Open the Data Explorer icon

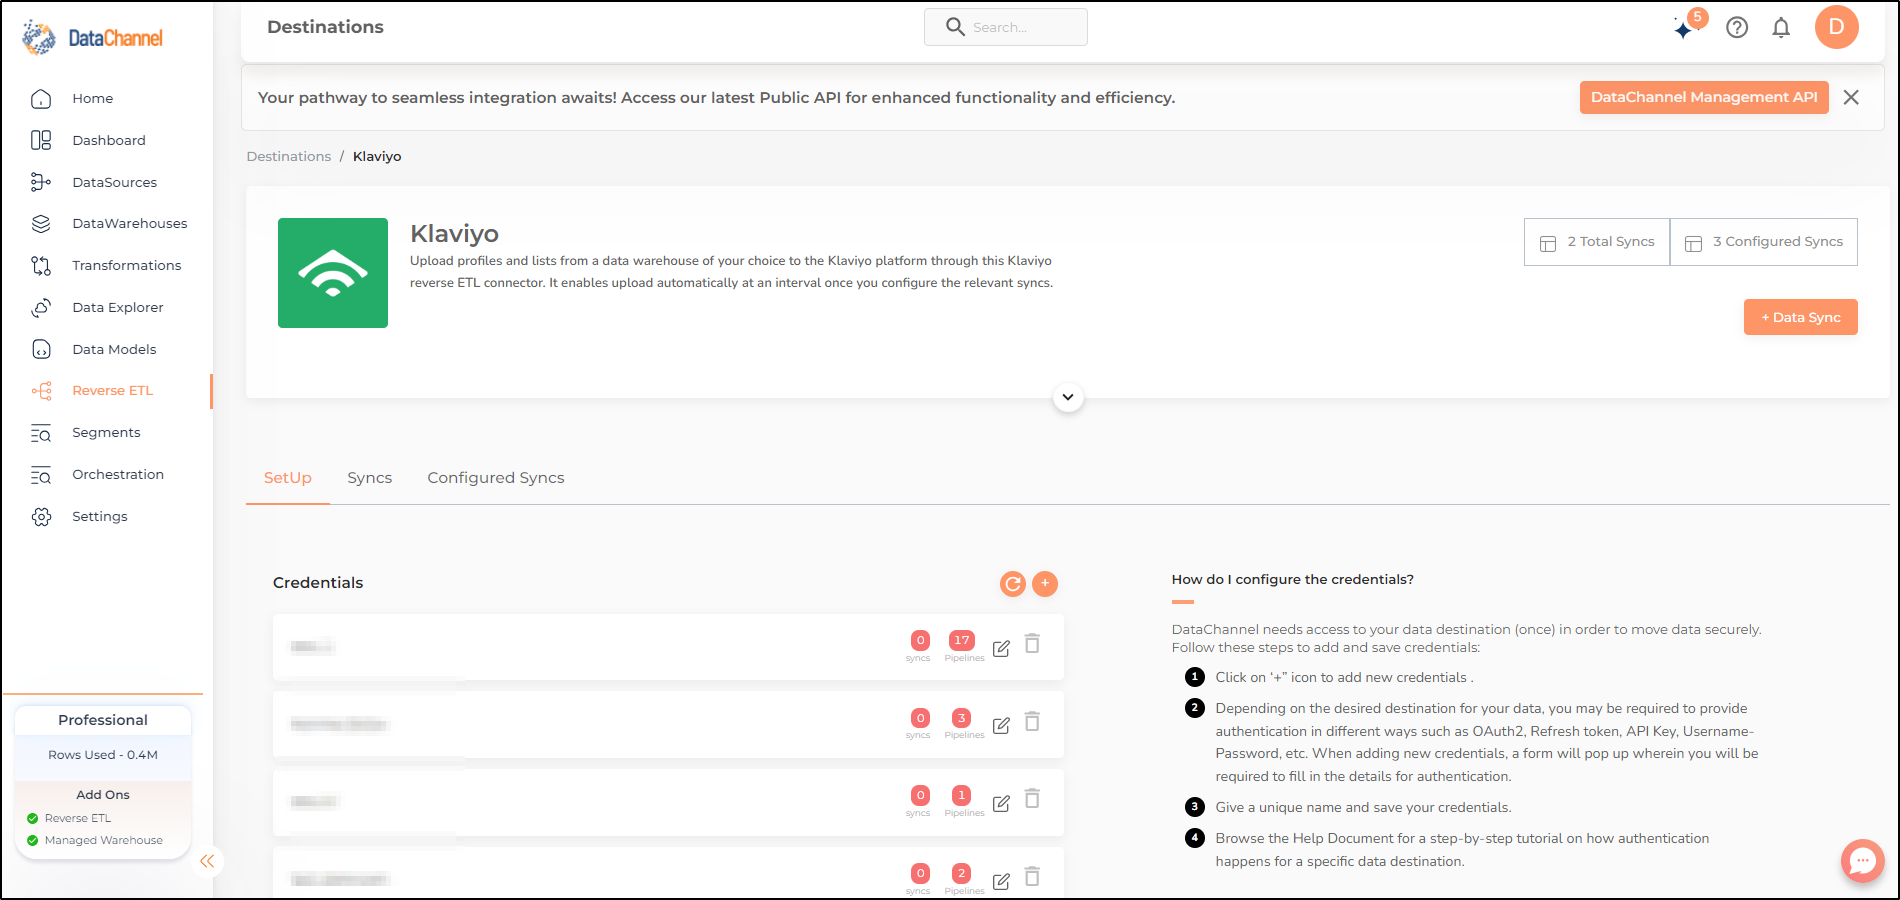(41, 308)
